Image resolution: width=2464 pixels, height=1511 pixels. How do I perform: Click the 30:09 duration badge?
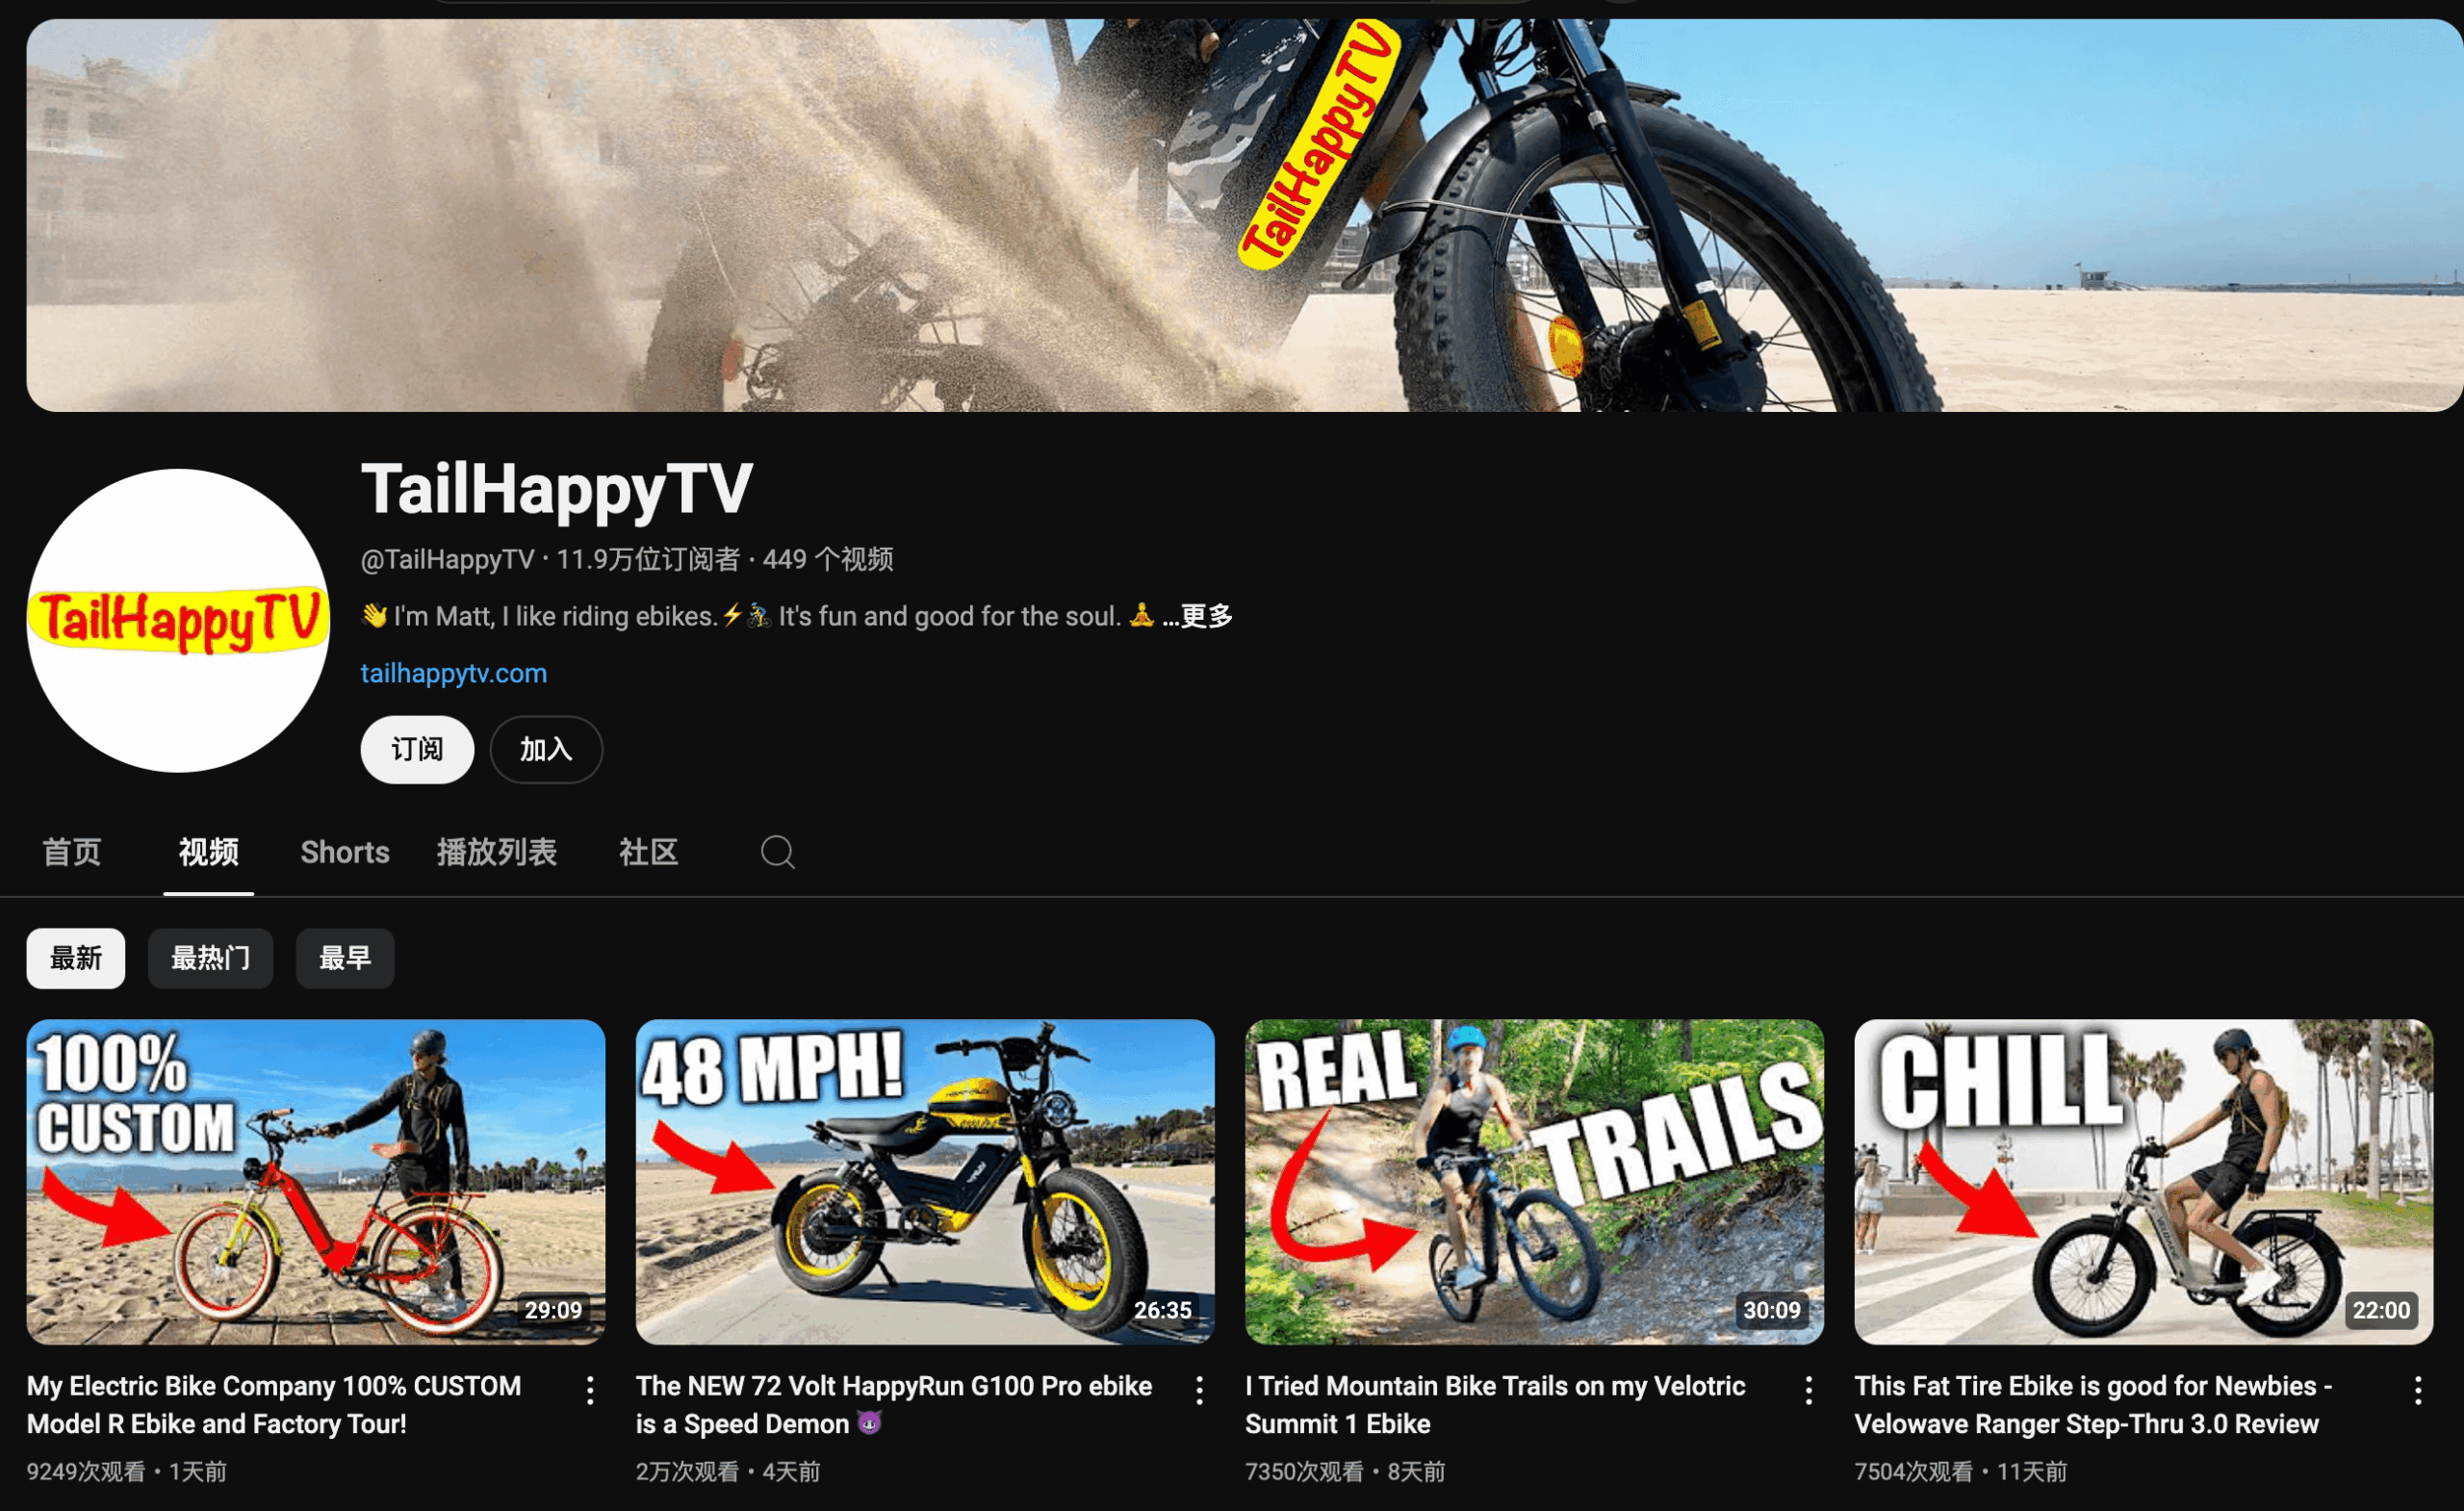(1772, 1310)
